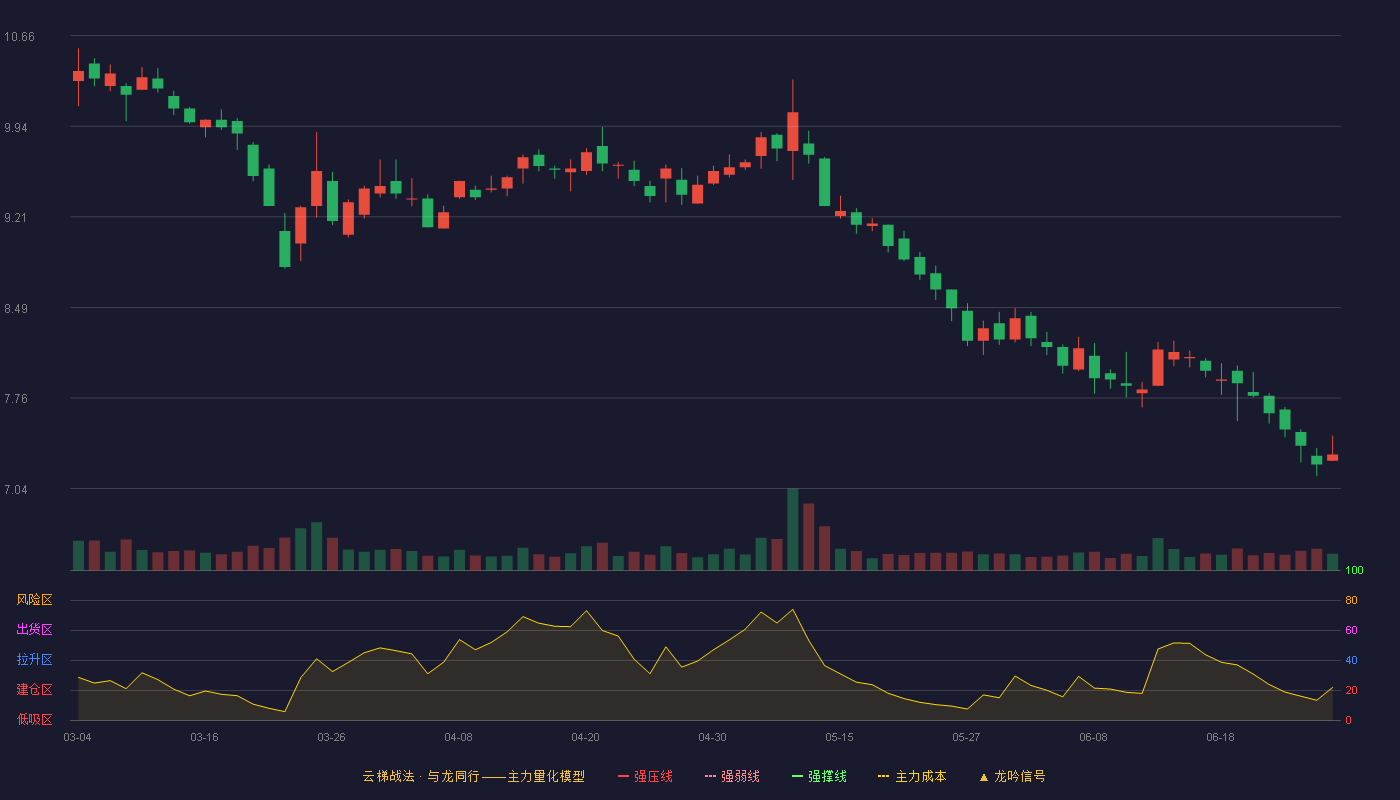The image size is (1400, 800).
Task: Click the 04-08 date label
Action: tap(458, 737)
